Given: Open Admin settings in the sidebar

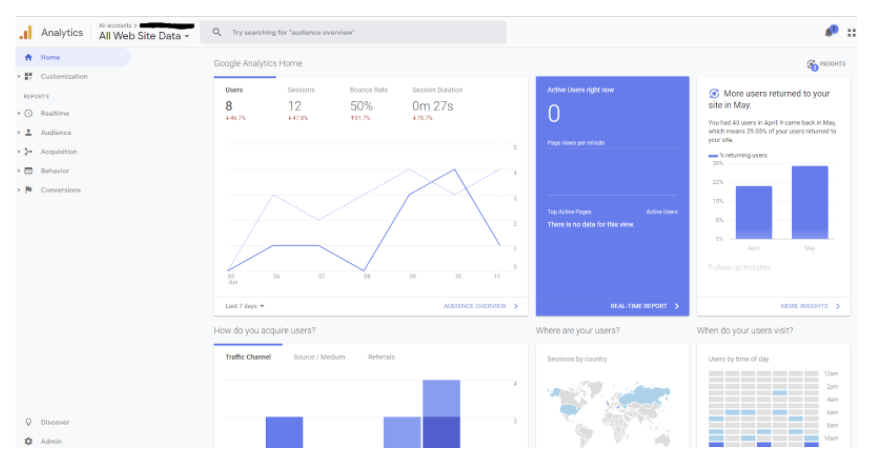Looking at the screenshot, I should coord(51,441).
